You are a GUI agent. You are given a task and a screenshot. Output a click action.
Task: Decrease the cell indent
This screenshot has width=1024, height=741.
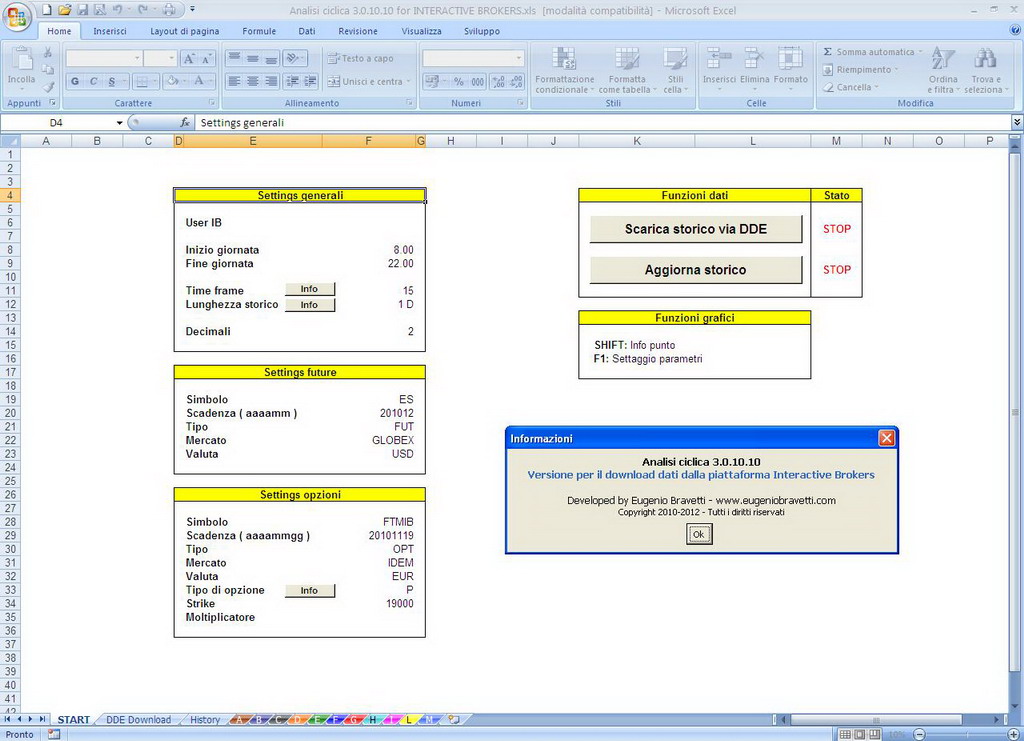click(x=292, y=82)
